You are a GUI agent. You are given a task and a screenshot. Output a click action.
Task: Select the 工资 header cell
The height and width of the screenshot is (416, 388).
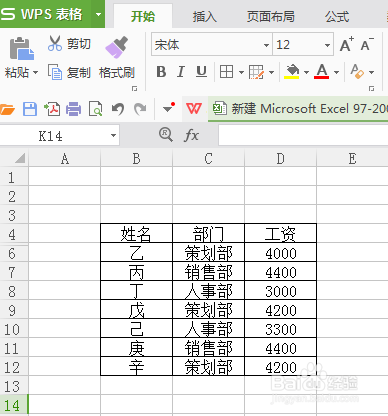(281, 233)
